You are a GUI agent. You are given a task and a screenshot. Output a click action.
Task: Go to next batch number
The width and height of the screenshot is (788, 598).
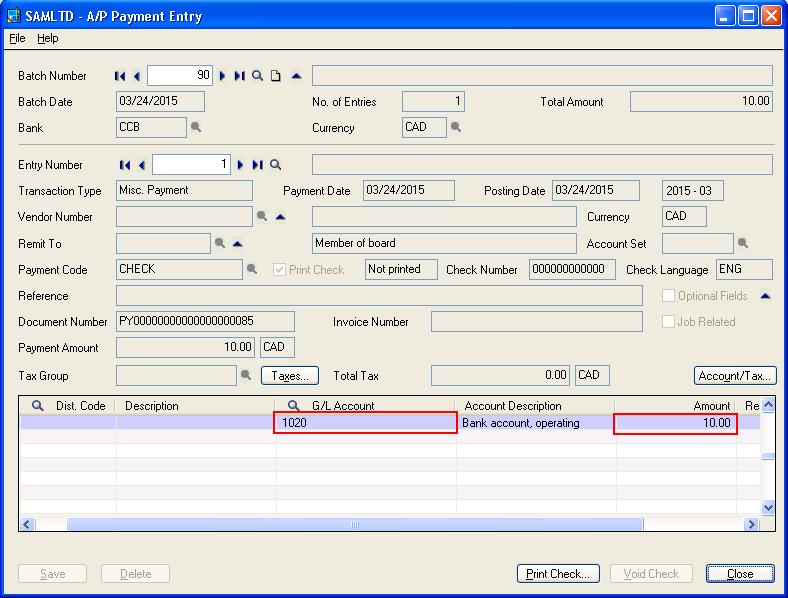(222, 76)
